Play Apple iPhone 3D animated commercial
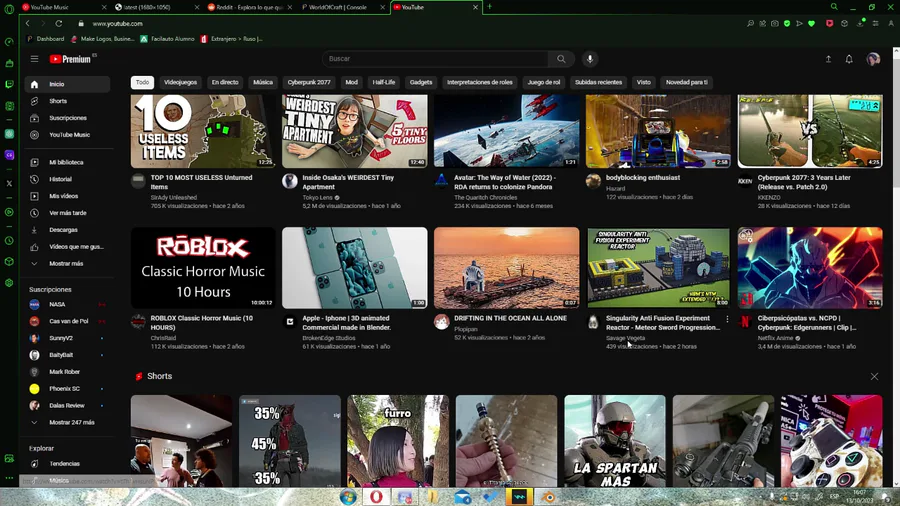Image resolution: width=900 pixels, height=506 pixels. [x=354, y=268]
